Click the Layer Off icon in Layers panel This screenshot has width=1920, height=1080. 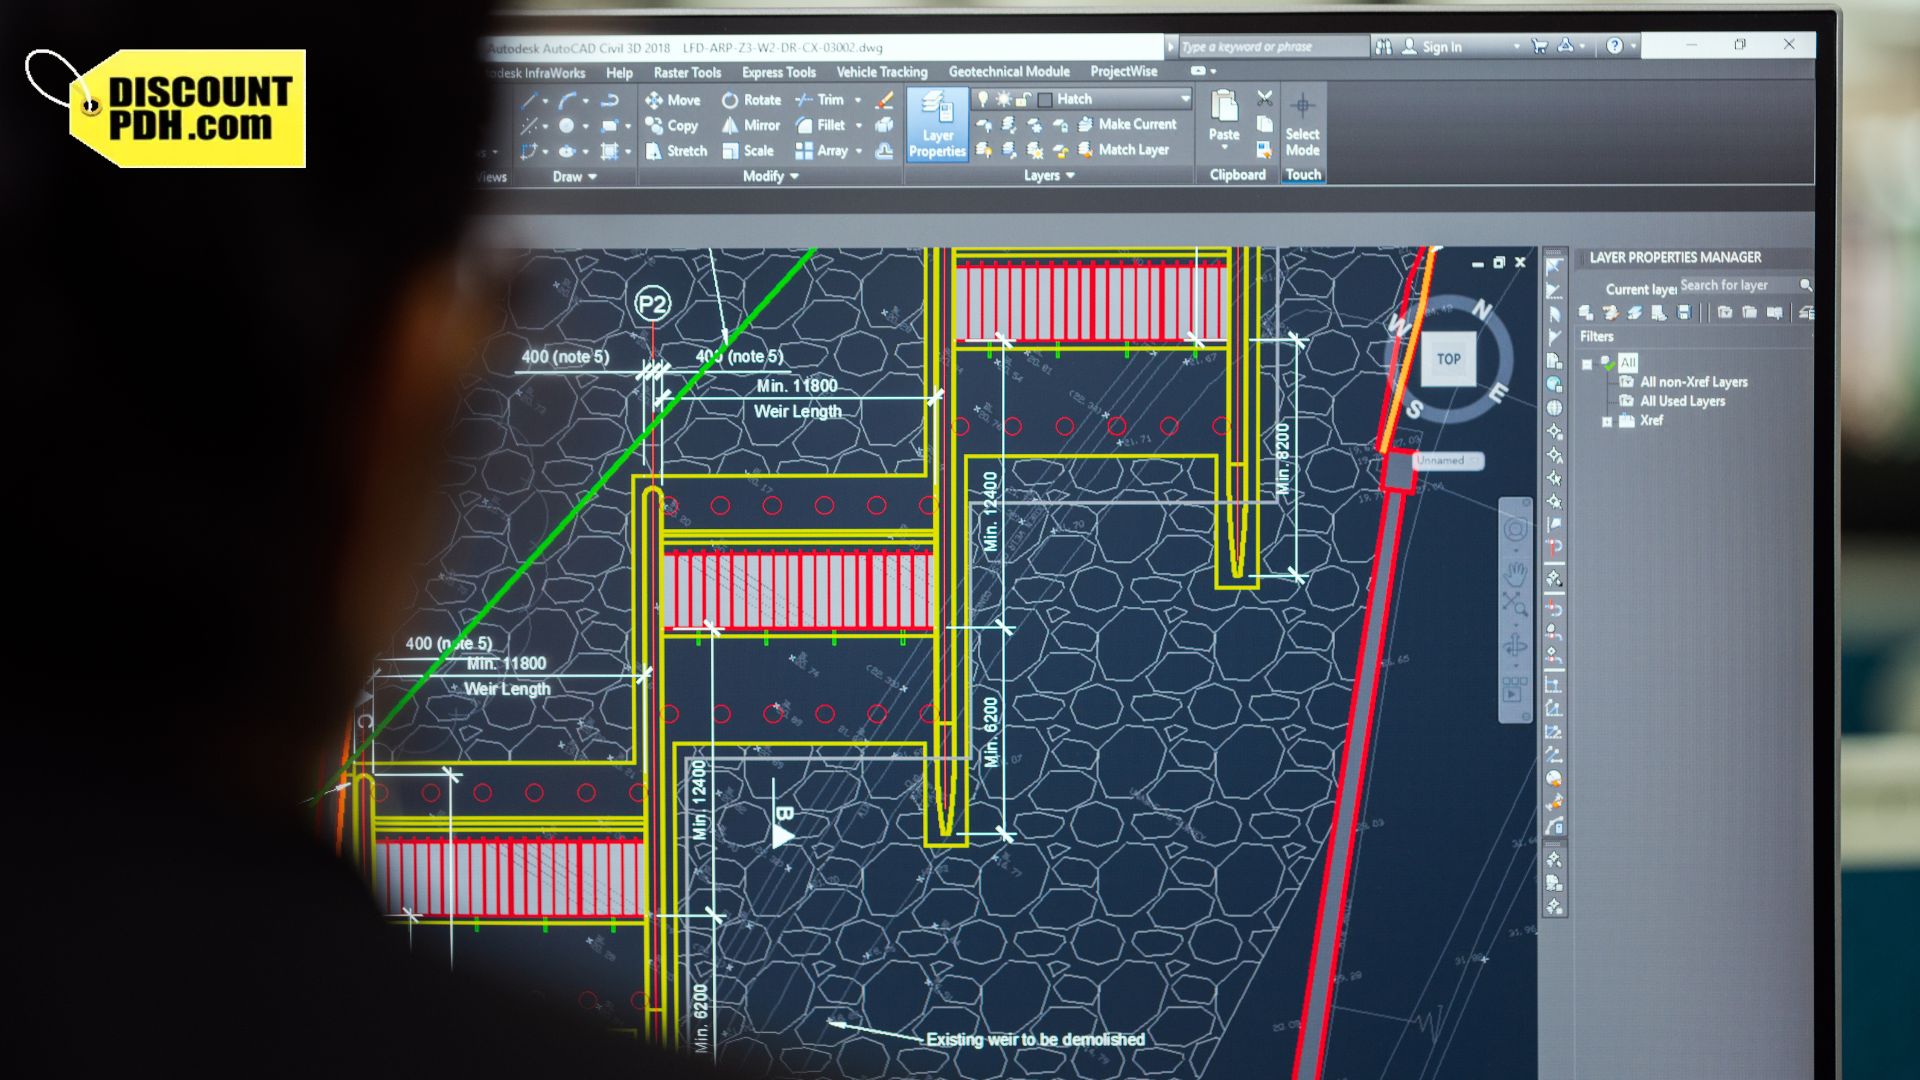click(985, 125)
